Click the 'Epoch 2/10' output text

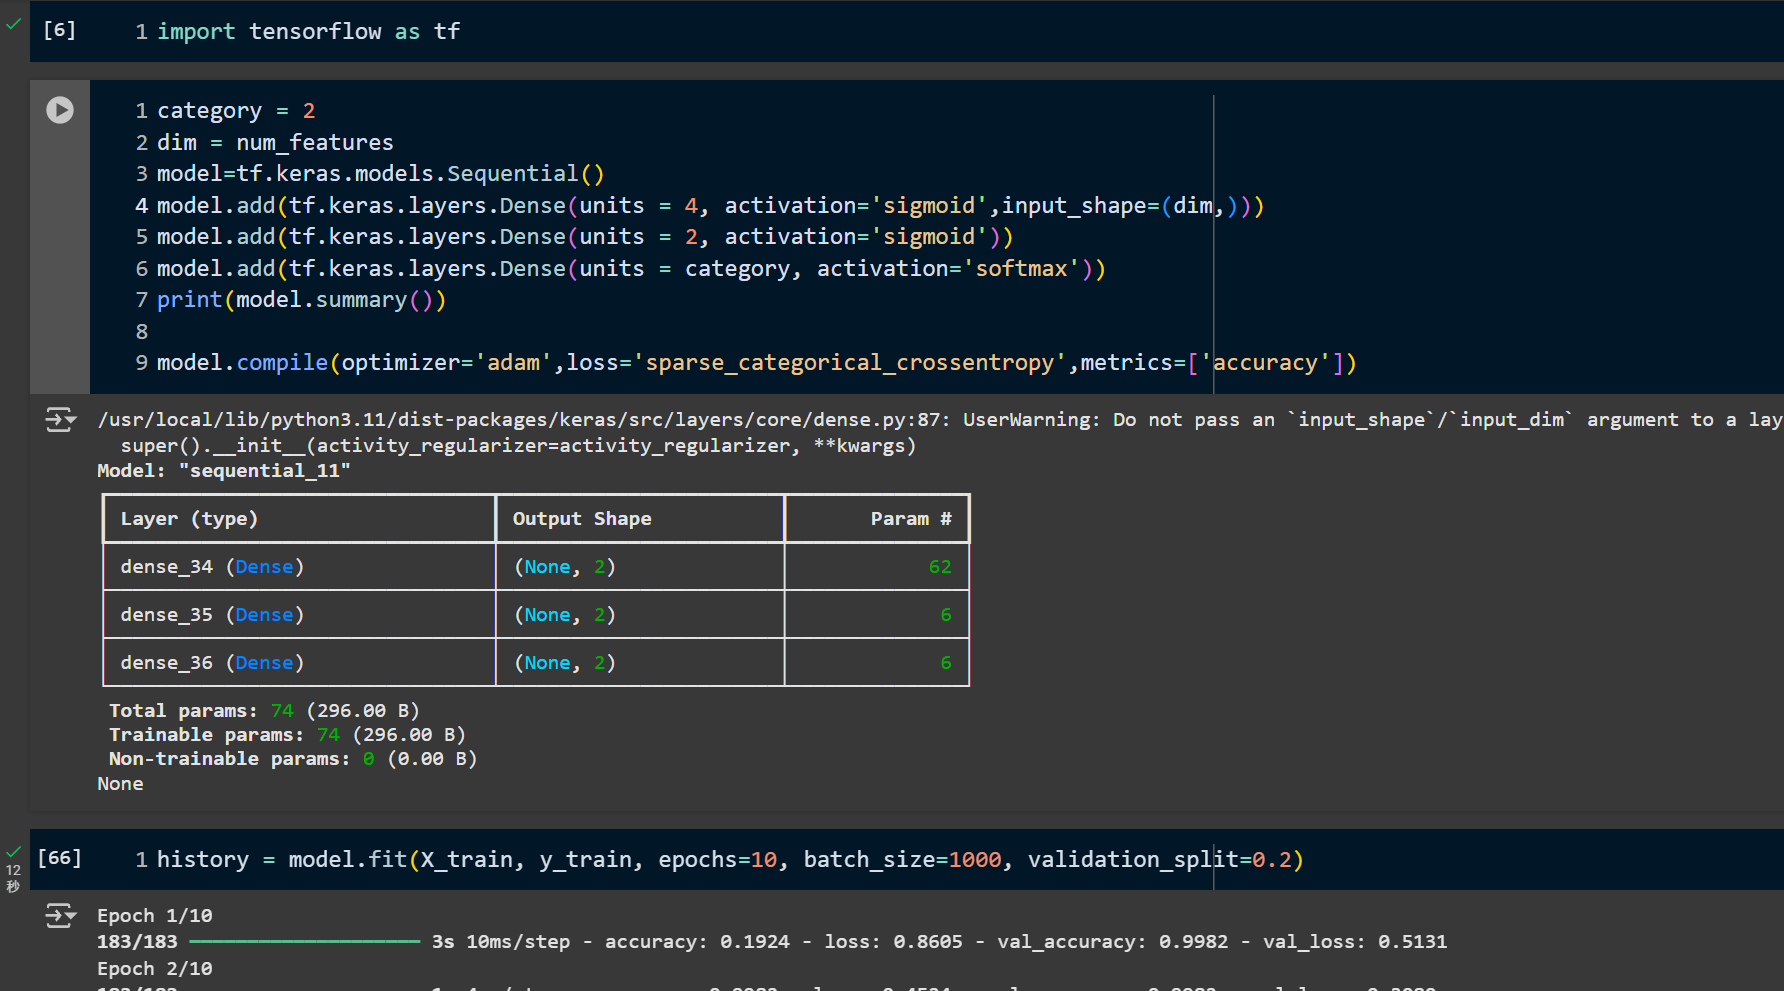tap(155, 968)
